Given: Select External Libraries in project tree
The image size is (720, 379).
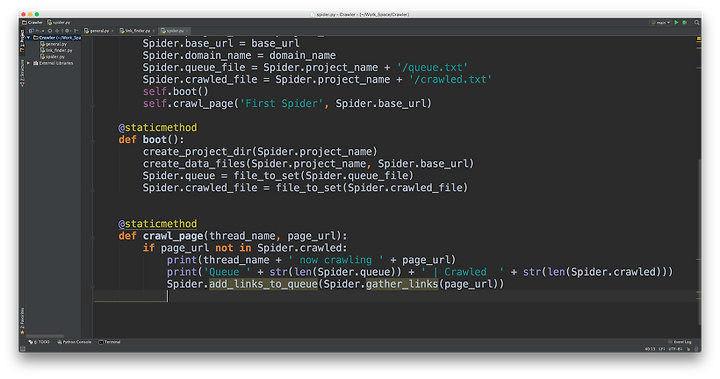Looking at the screenshot, I should 53,63.
